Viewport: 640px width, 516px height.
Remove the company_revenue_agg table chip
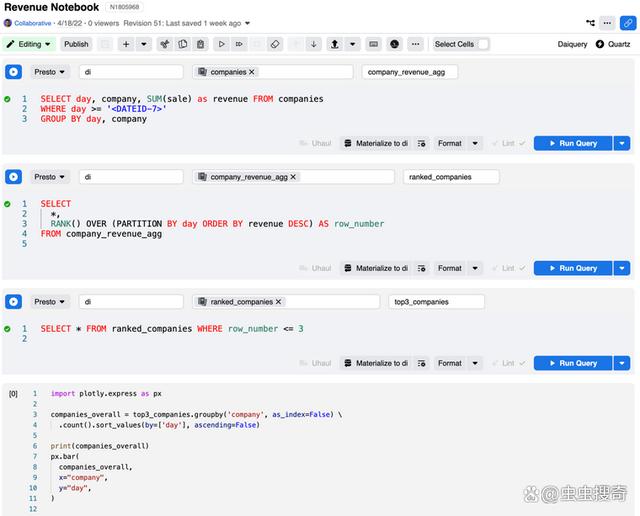click(293, 177)
